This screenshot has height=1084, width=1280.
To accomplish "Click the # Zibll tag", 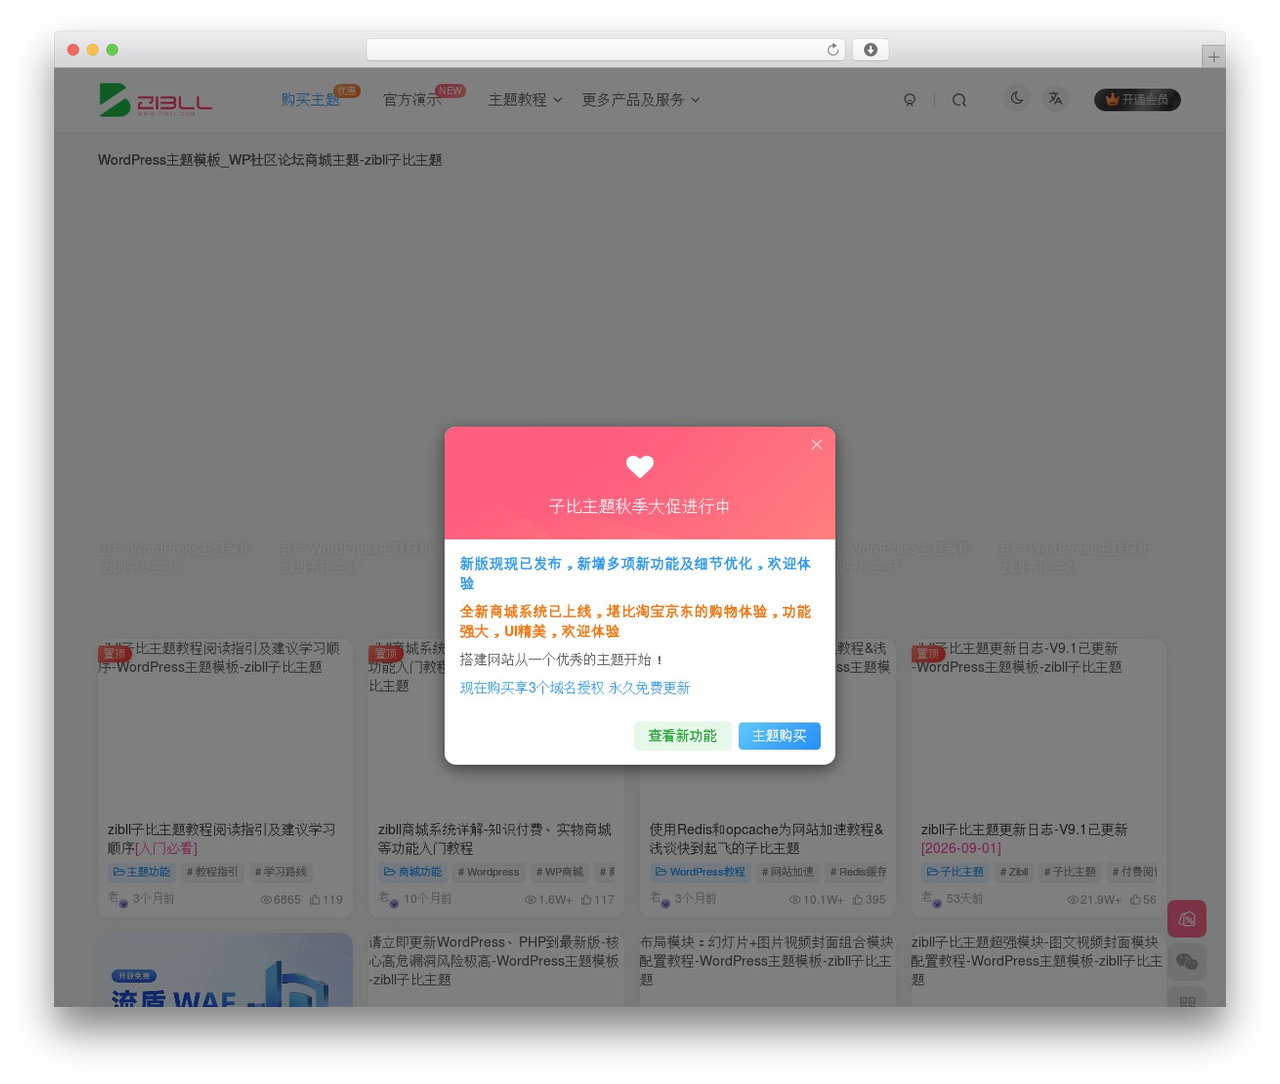I will 1014,872.
